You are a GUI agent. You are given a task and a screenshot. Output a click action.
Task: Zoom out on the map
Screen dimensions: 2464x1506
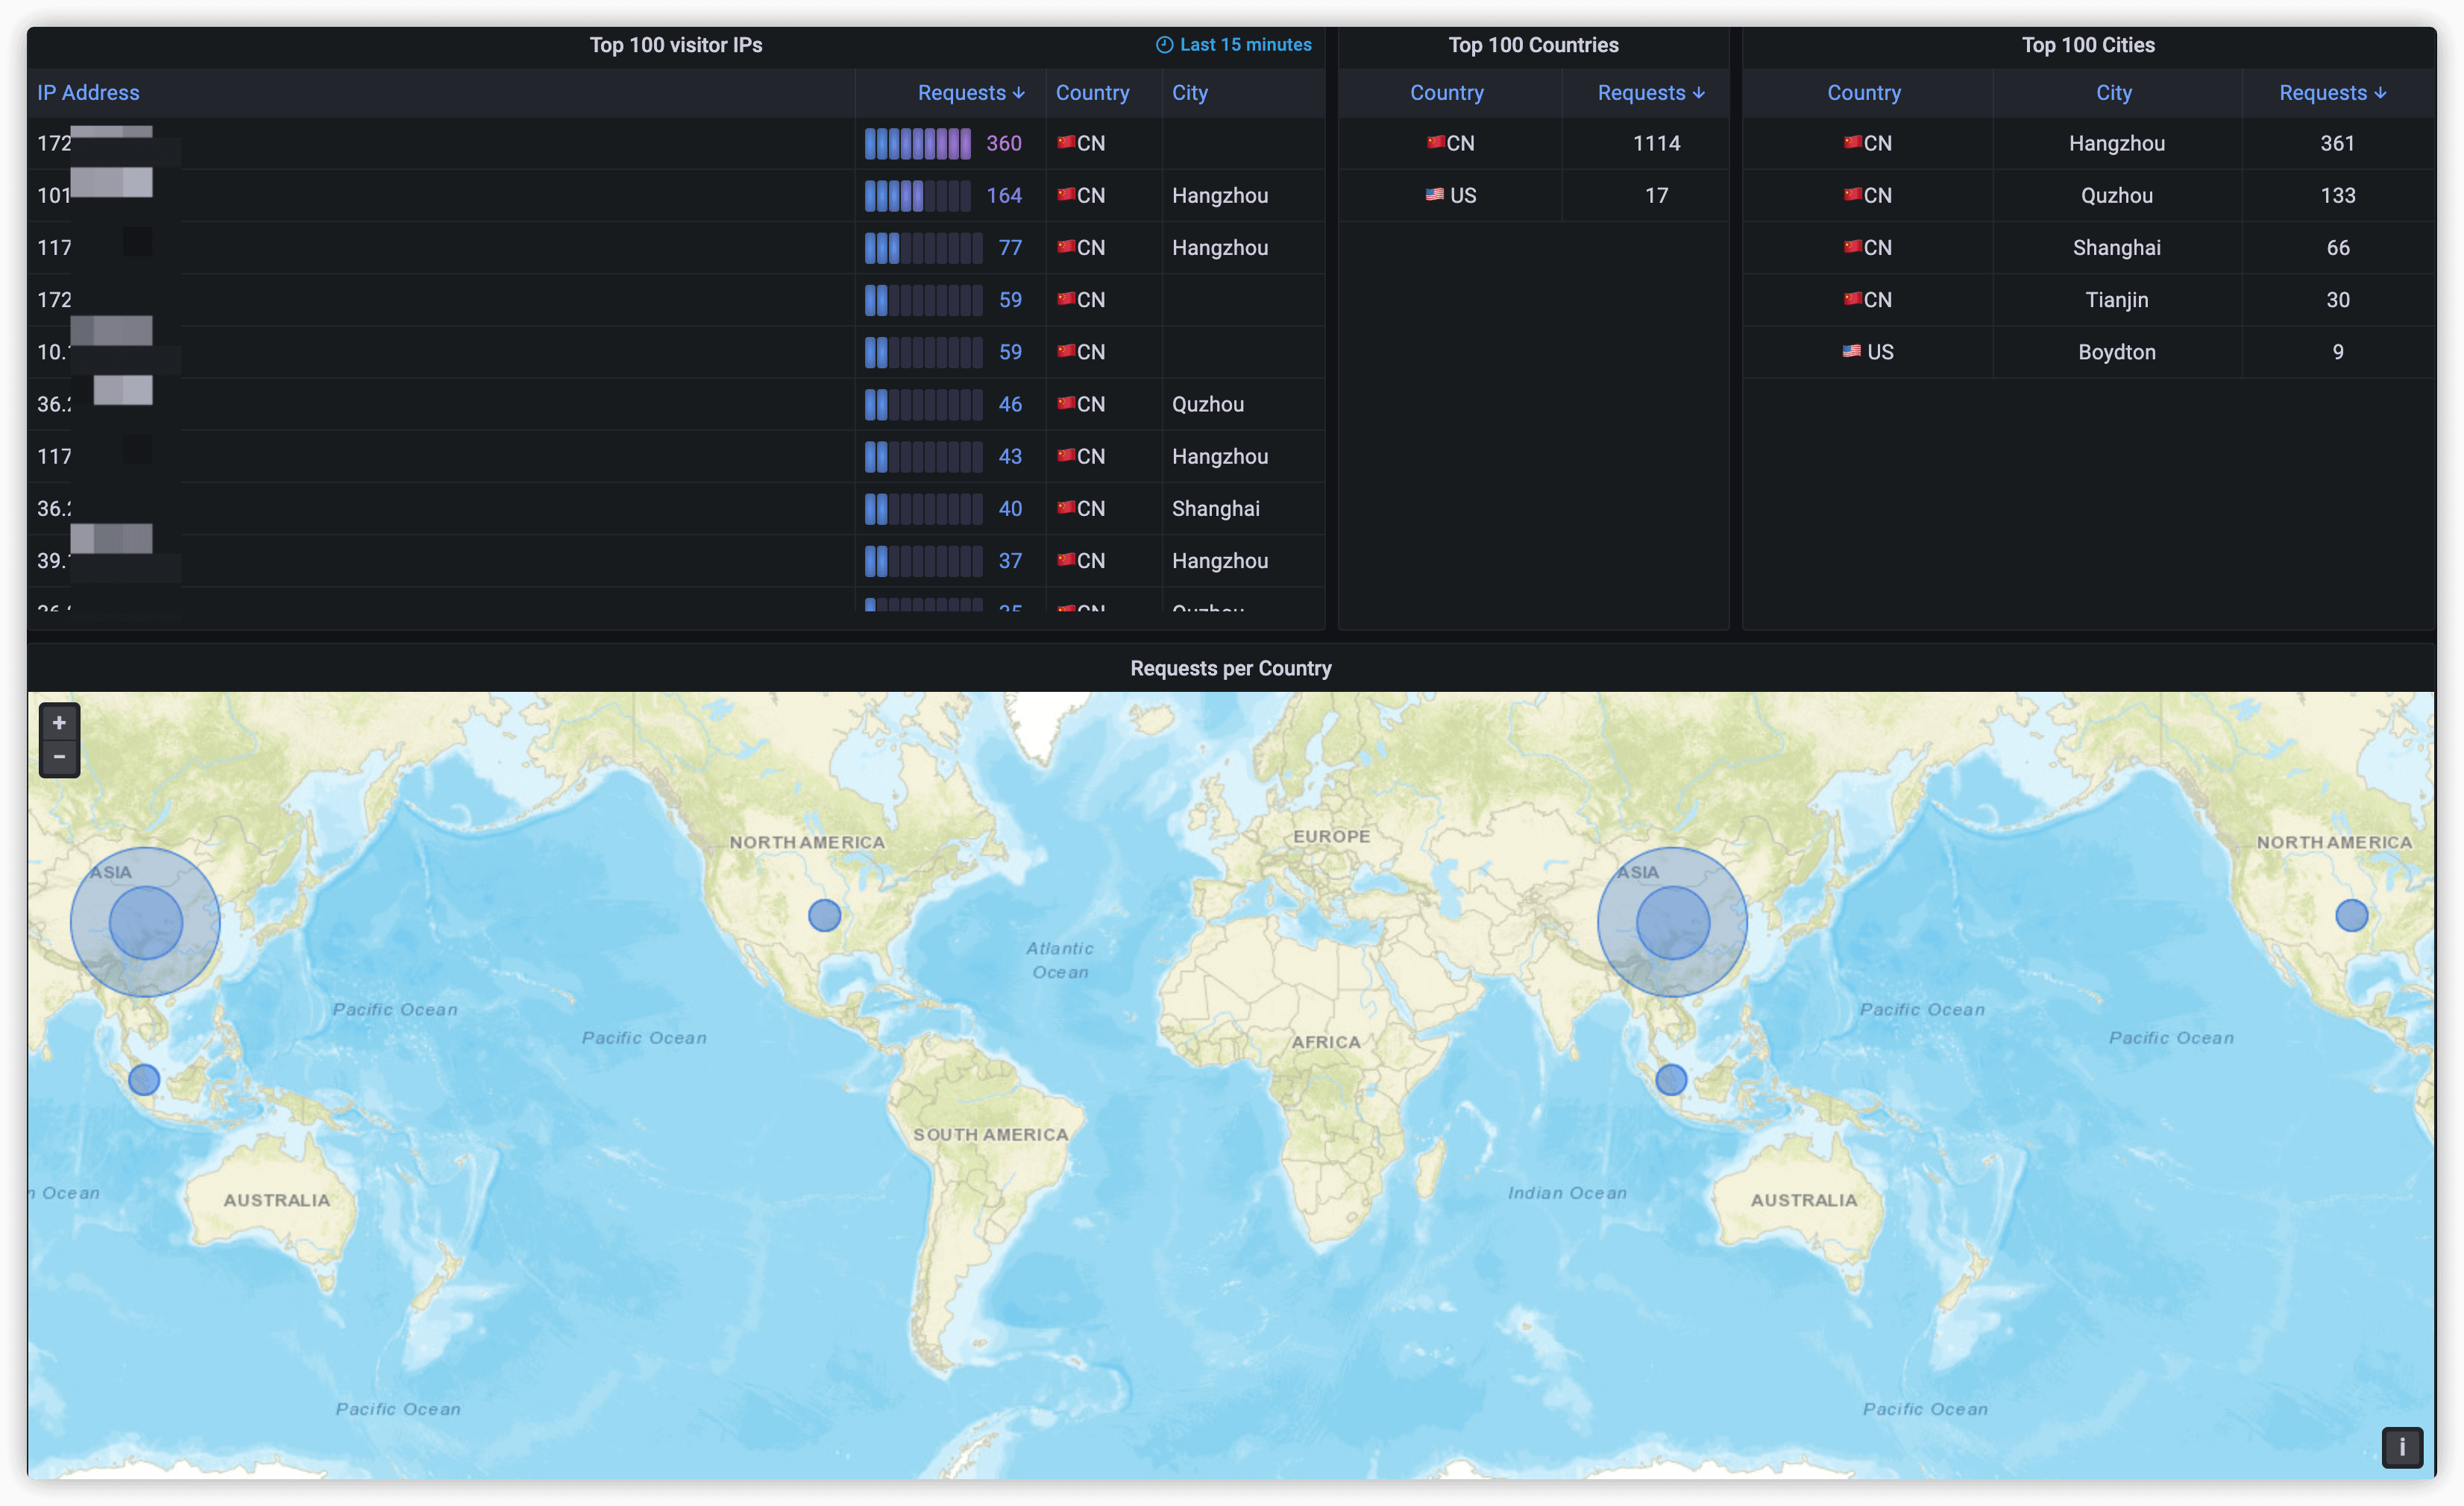59,757
